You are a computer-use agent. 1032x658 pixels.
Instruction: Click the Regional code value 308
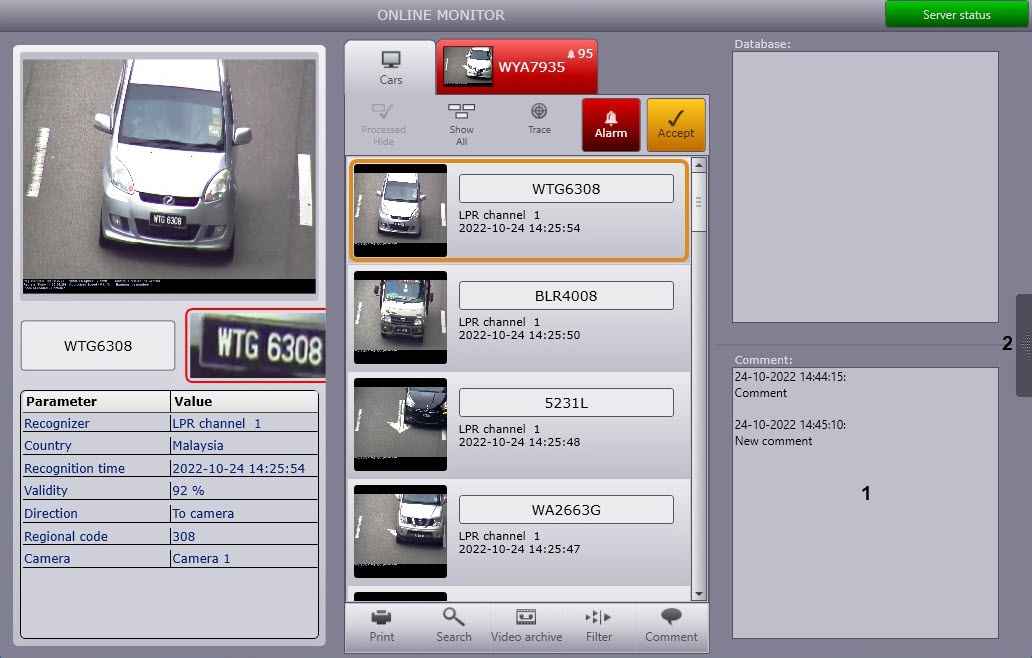click(184, 536)
